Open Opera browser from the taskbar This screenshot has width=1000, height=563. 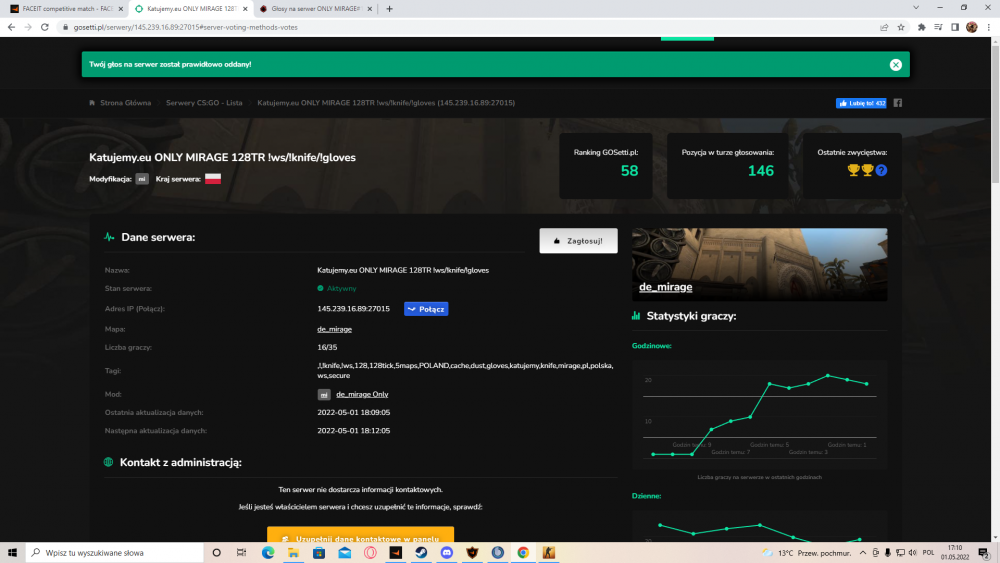370,553
